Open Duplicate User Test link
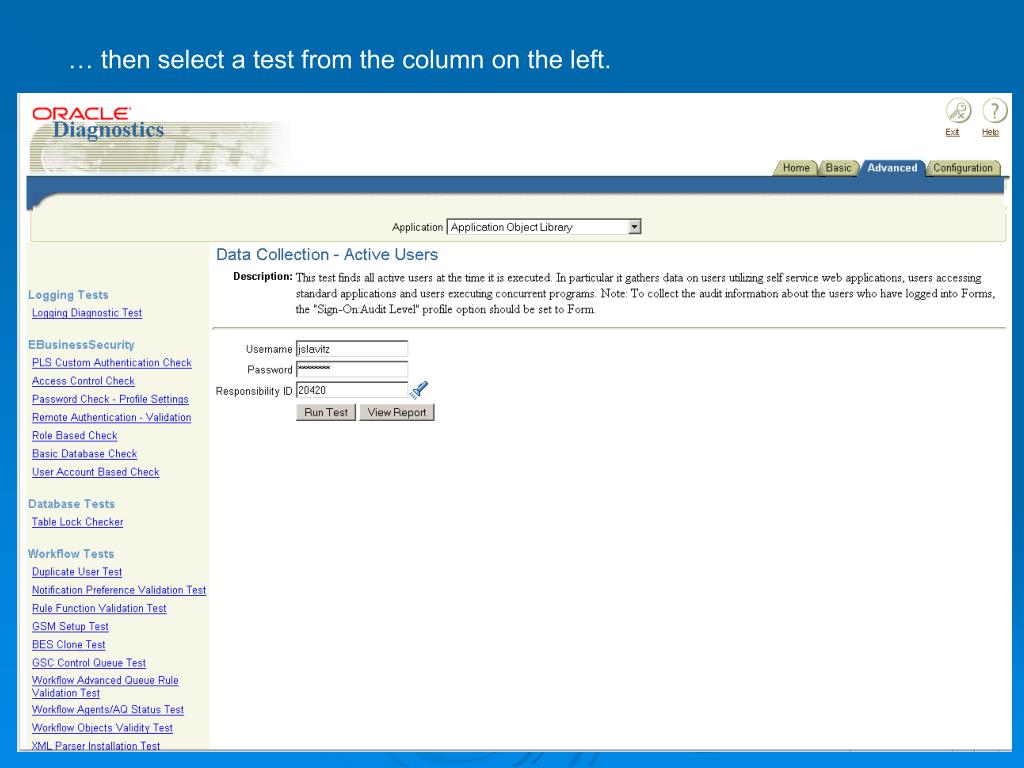The height and width of the screenshot is (768, 1024). 77,571
